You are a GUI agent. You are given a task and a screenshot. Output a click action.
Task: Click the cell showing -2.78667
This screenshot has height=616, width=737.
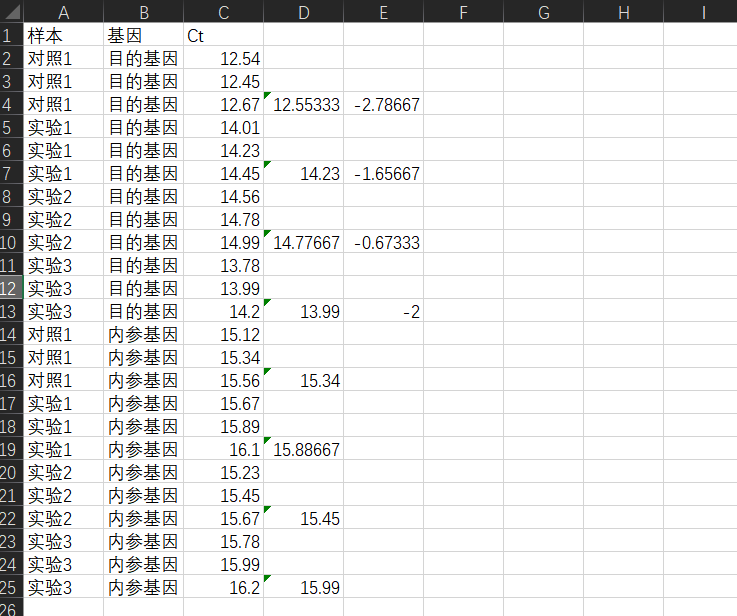[383, 105]
